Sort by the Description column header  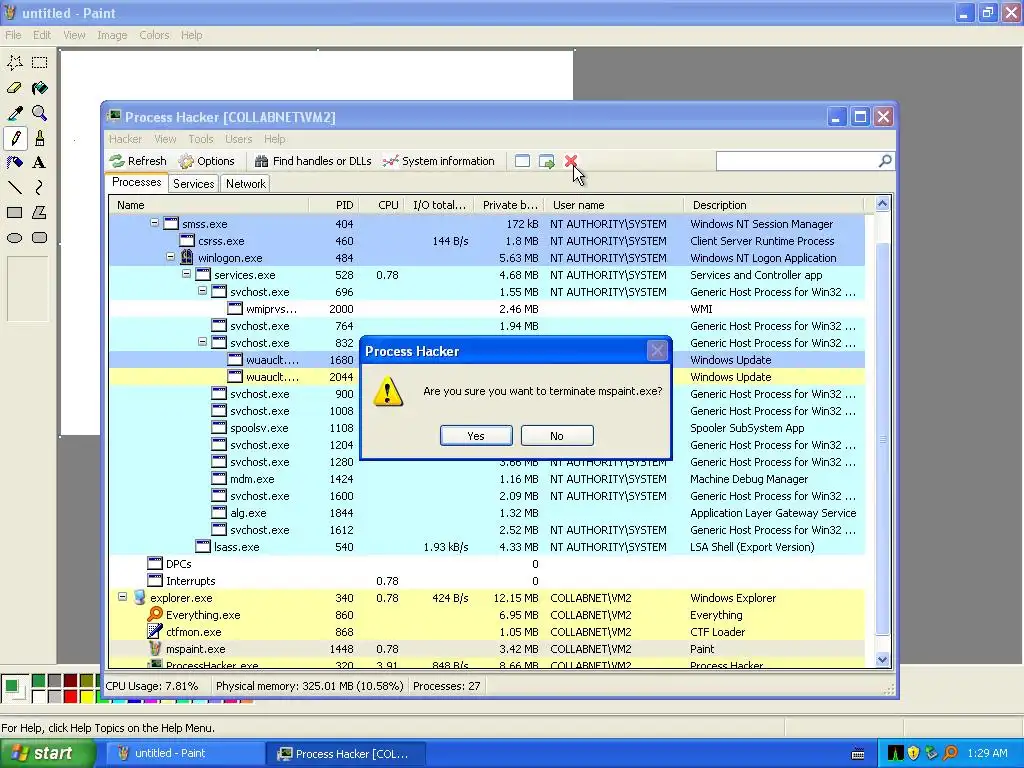click(774, 205)
